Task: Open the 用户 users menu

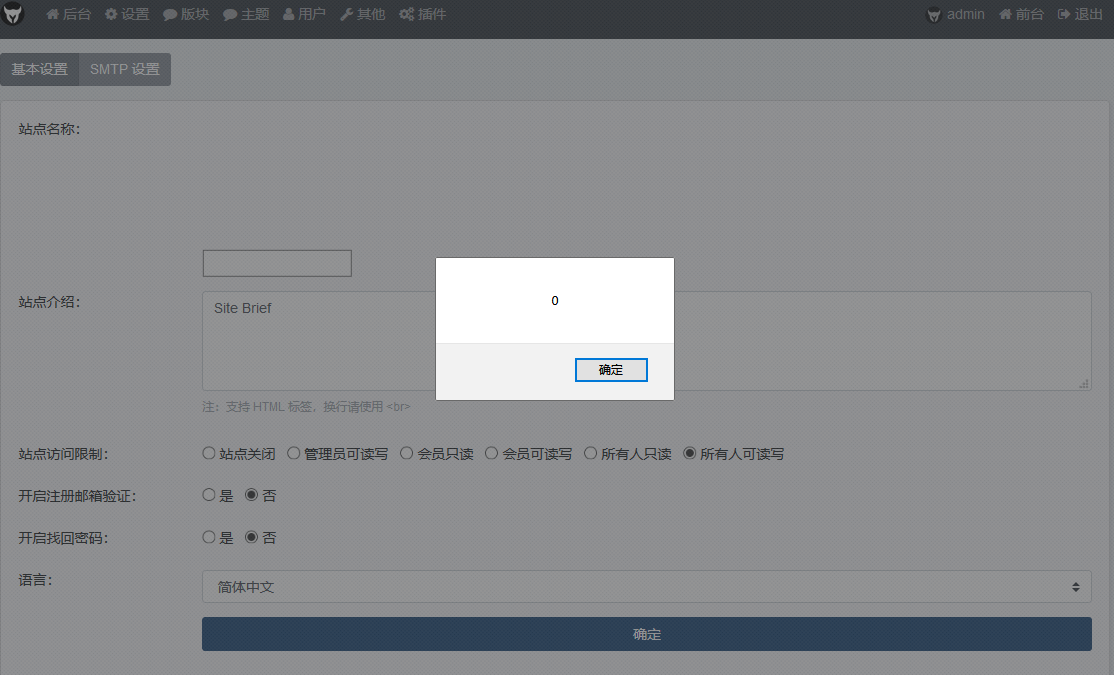Action: (304, 14)
